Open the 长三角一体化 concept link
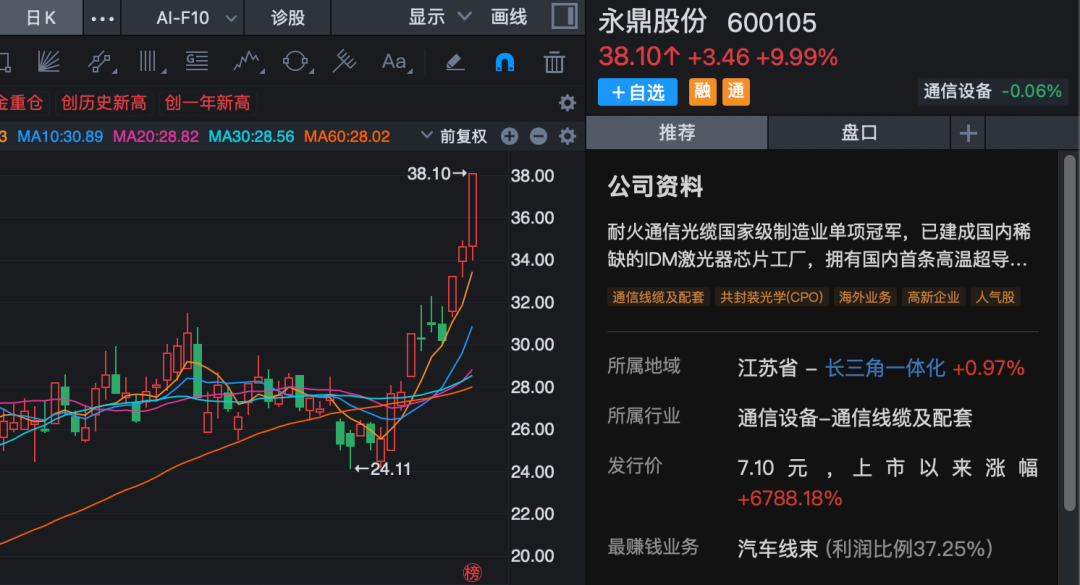This screenshot has height=585, width=1080. (886, 368)
